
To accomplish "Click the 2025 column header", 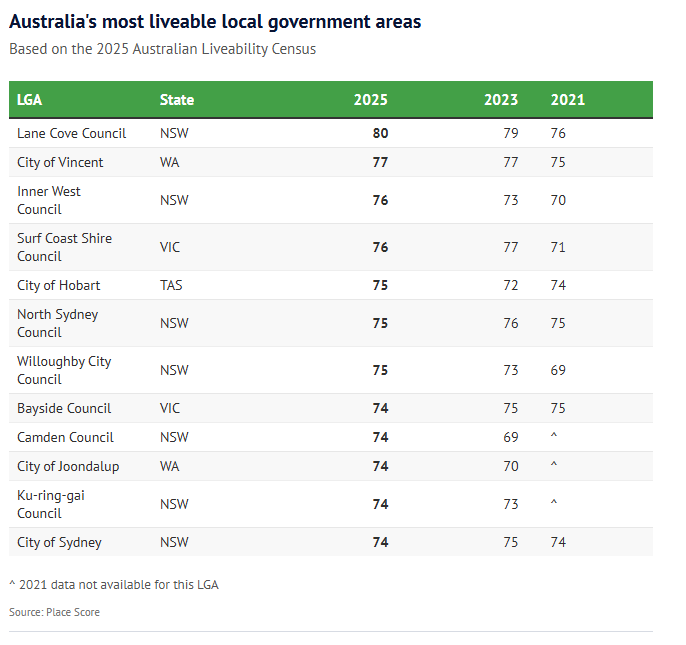I will [x=370, y=100].
